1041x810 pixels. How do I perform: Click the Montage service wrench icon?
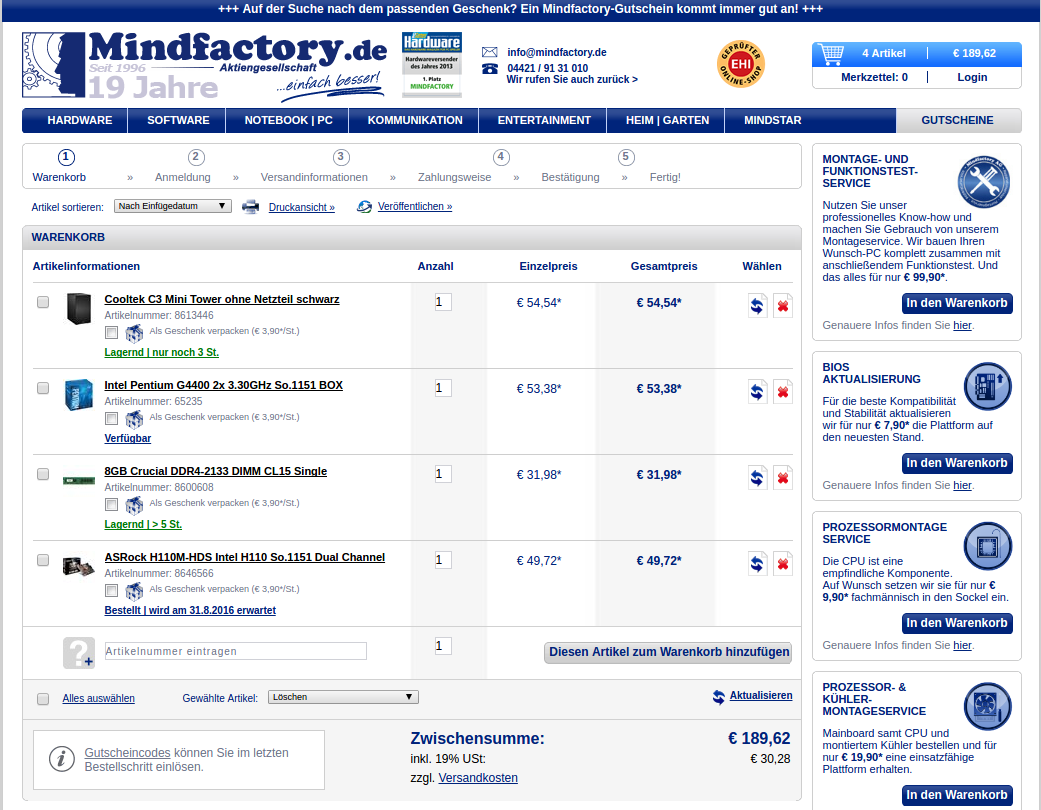[983, 182]
